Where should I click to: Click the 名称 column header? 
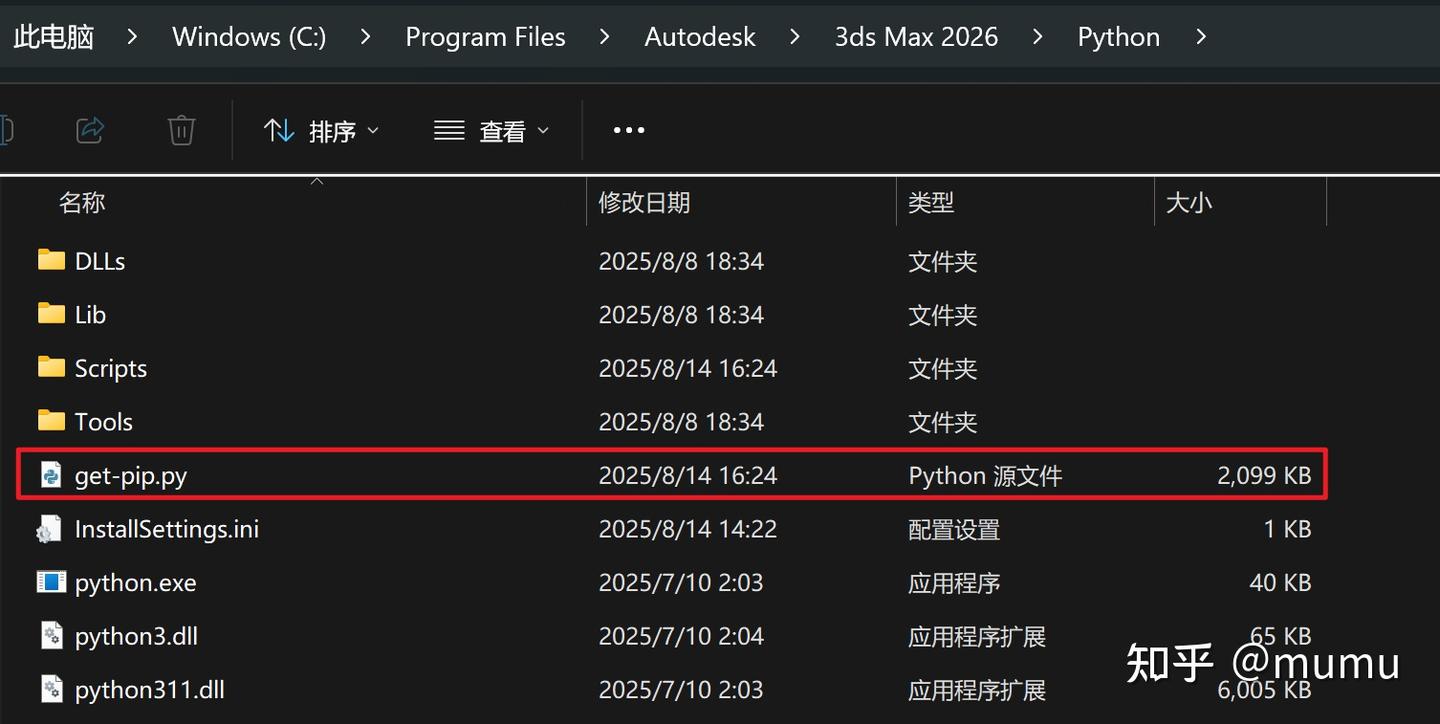(x=82, y=202)
